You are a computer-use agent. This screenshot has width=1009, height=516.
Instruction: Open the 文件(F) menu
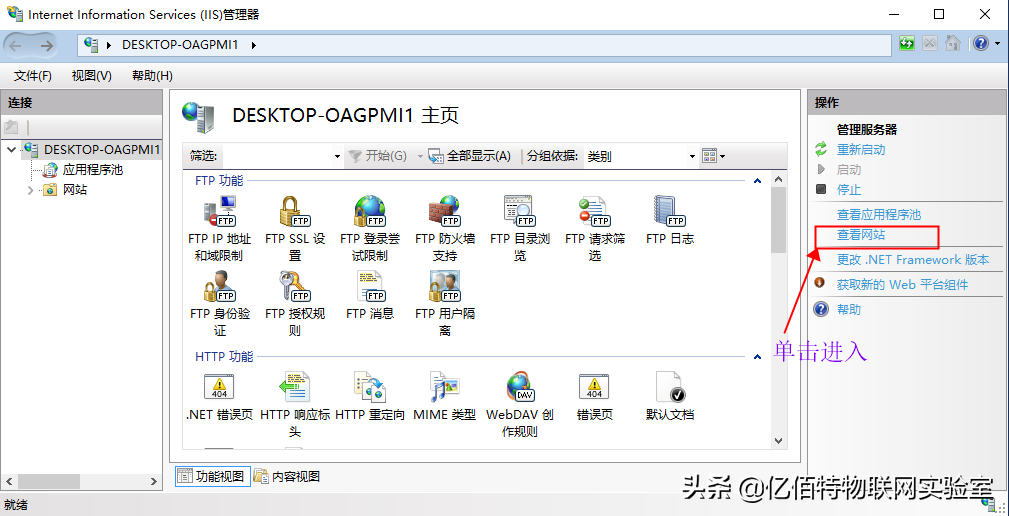pyautogui.click(x=33, y=76)
